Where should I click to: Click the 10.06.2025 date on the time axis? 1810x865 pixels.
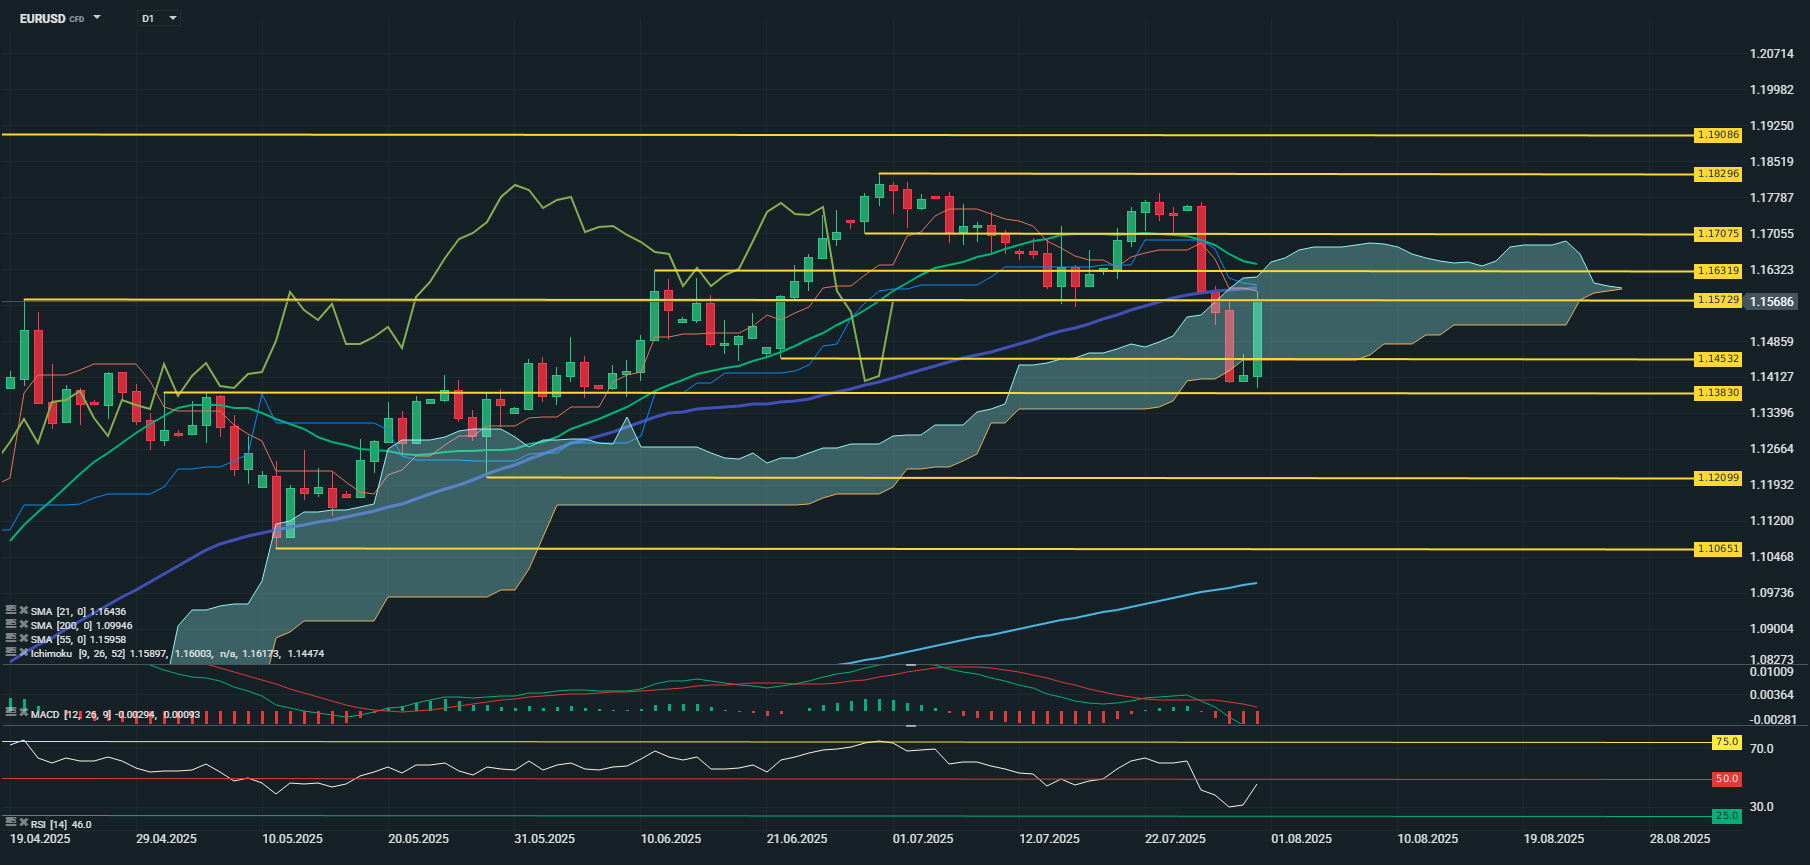coord(670,839)
